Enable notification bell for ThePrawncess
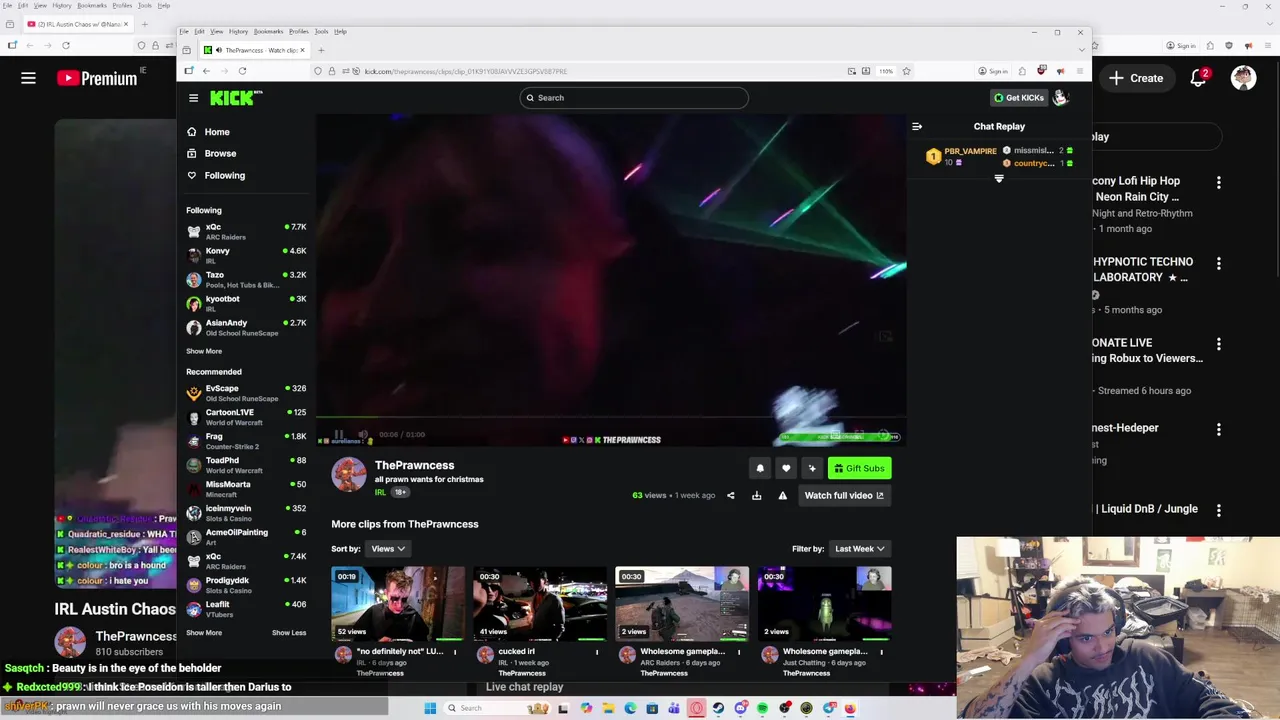The width and height of the screenshot is (1280, 720). pos(760,468)
